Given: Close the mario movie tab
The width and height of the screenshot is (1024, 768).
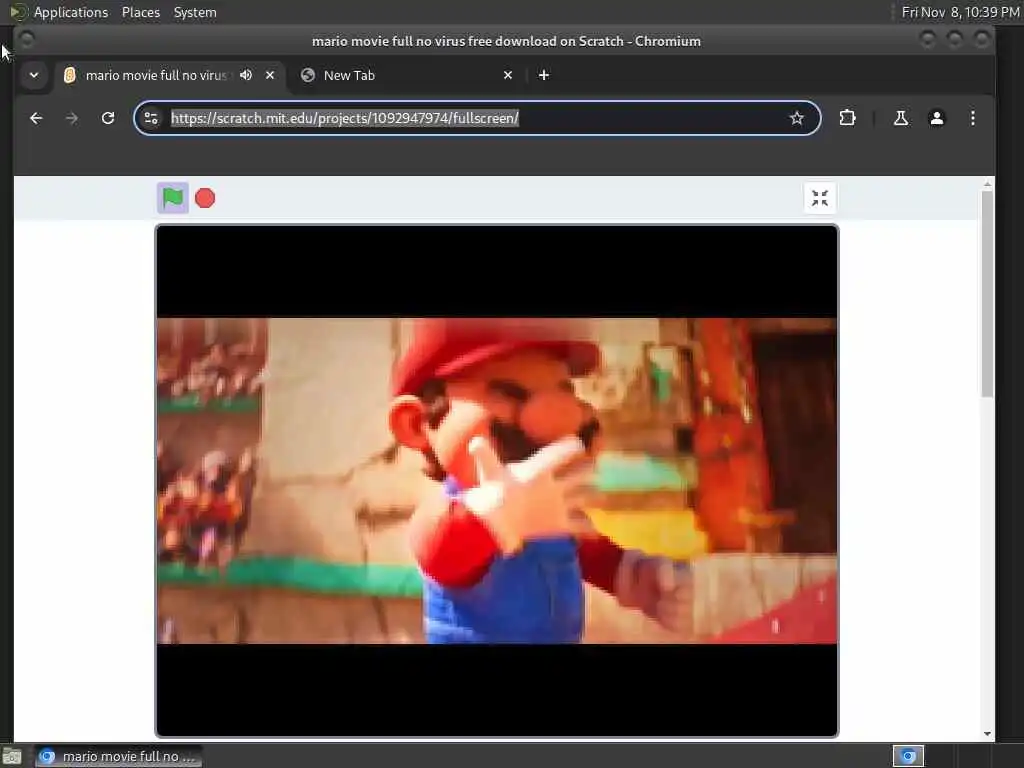Looking at the screenshot, I should (x=270, y=75).
